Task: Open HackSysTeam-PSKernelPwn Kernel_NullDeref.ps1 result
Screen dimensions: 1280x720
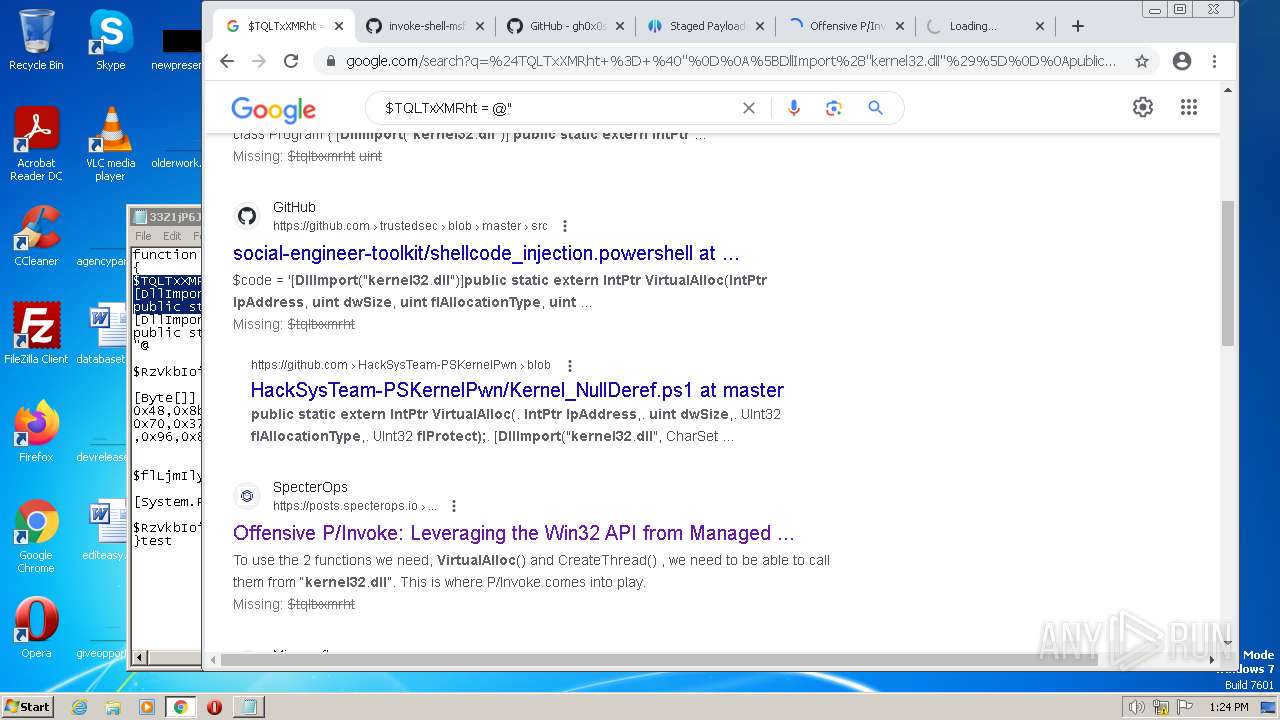Action: tap(517, 390)
